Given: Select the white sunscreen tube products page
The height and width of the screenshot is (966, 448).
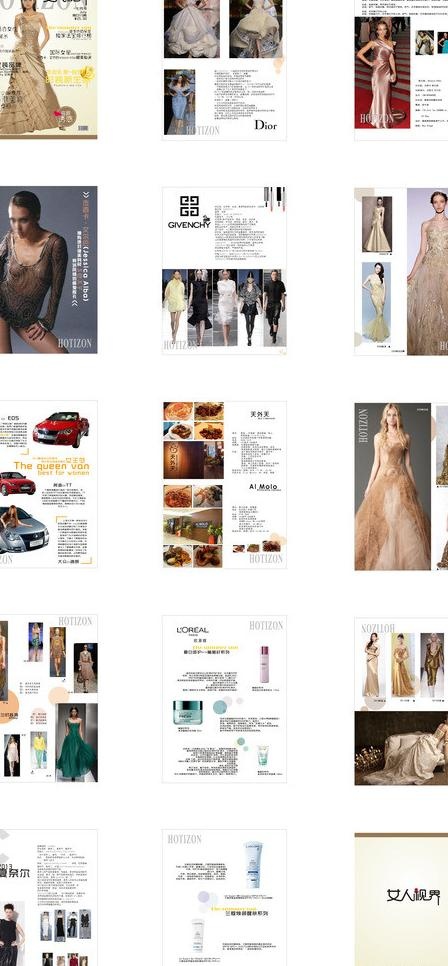Looking at the screenshot, I should (x=224, y=898).
